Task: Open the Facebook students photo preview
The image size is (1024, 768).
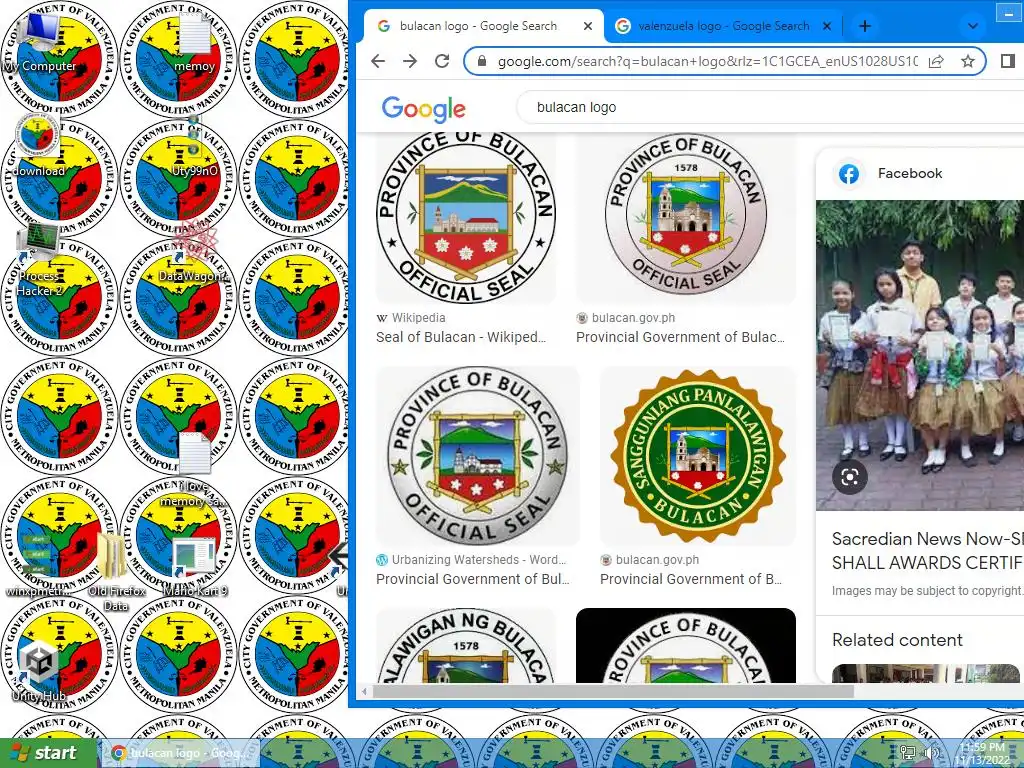Action: 920,355
